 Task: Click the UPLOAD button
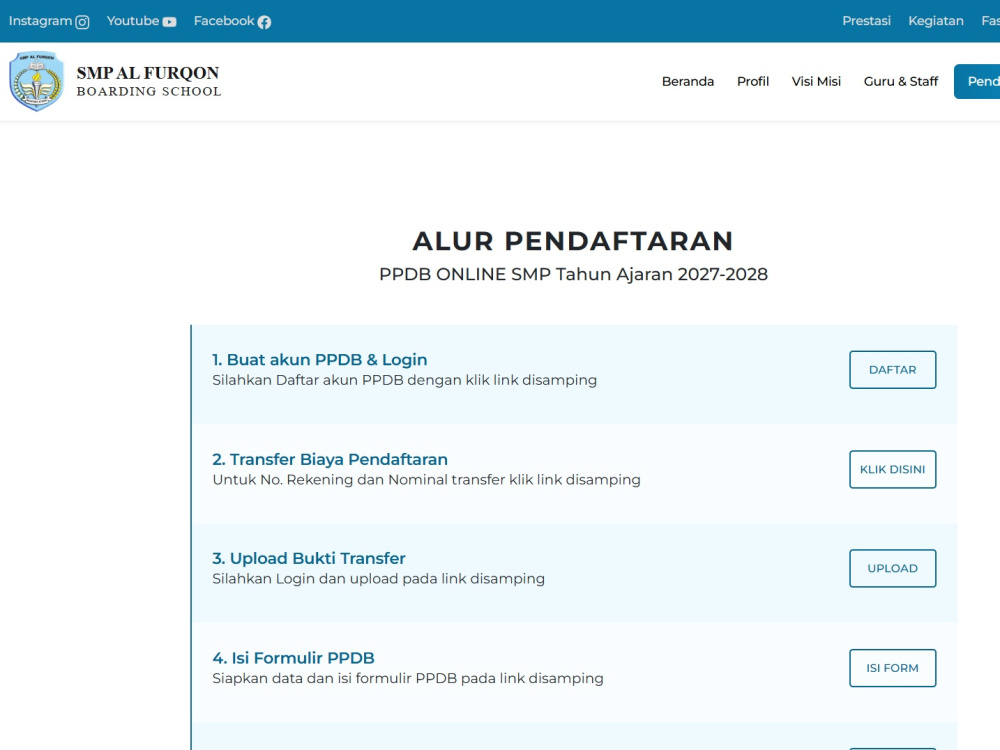point(892,568)
